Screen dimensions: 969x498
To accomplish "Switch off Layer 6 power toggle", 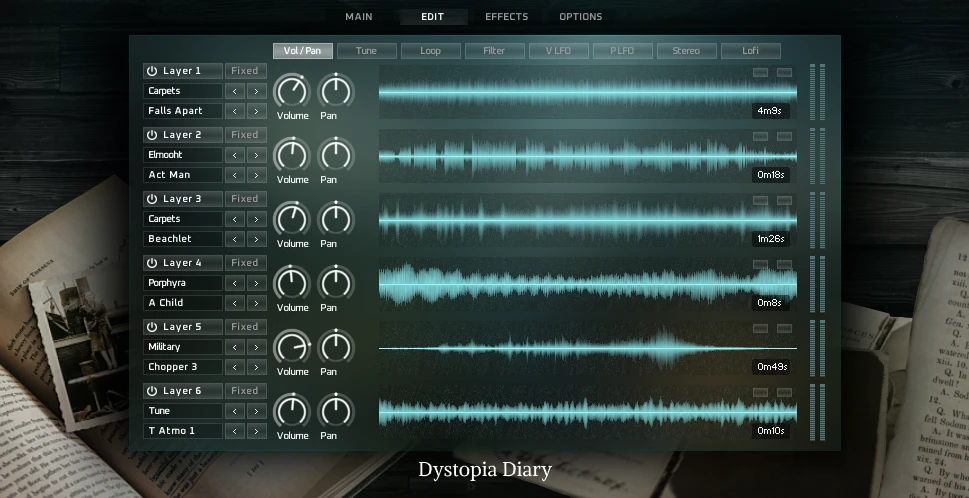I will pos(152,391).
